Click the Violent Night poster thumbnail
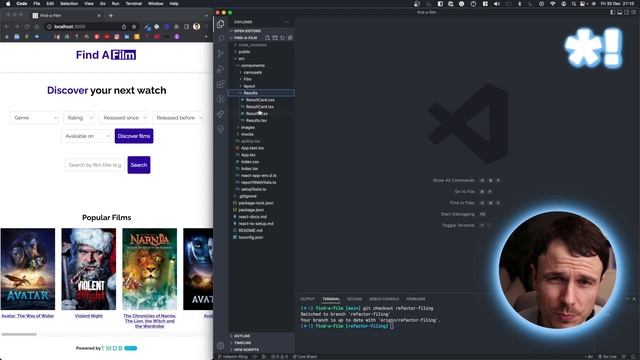Image resolution: width=640 pixels, height=360 pixels. click(x=89, y=269)
